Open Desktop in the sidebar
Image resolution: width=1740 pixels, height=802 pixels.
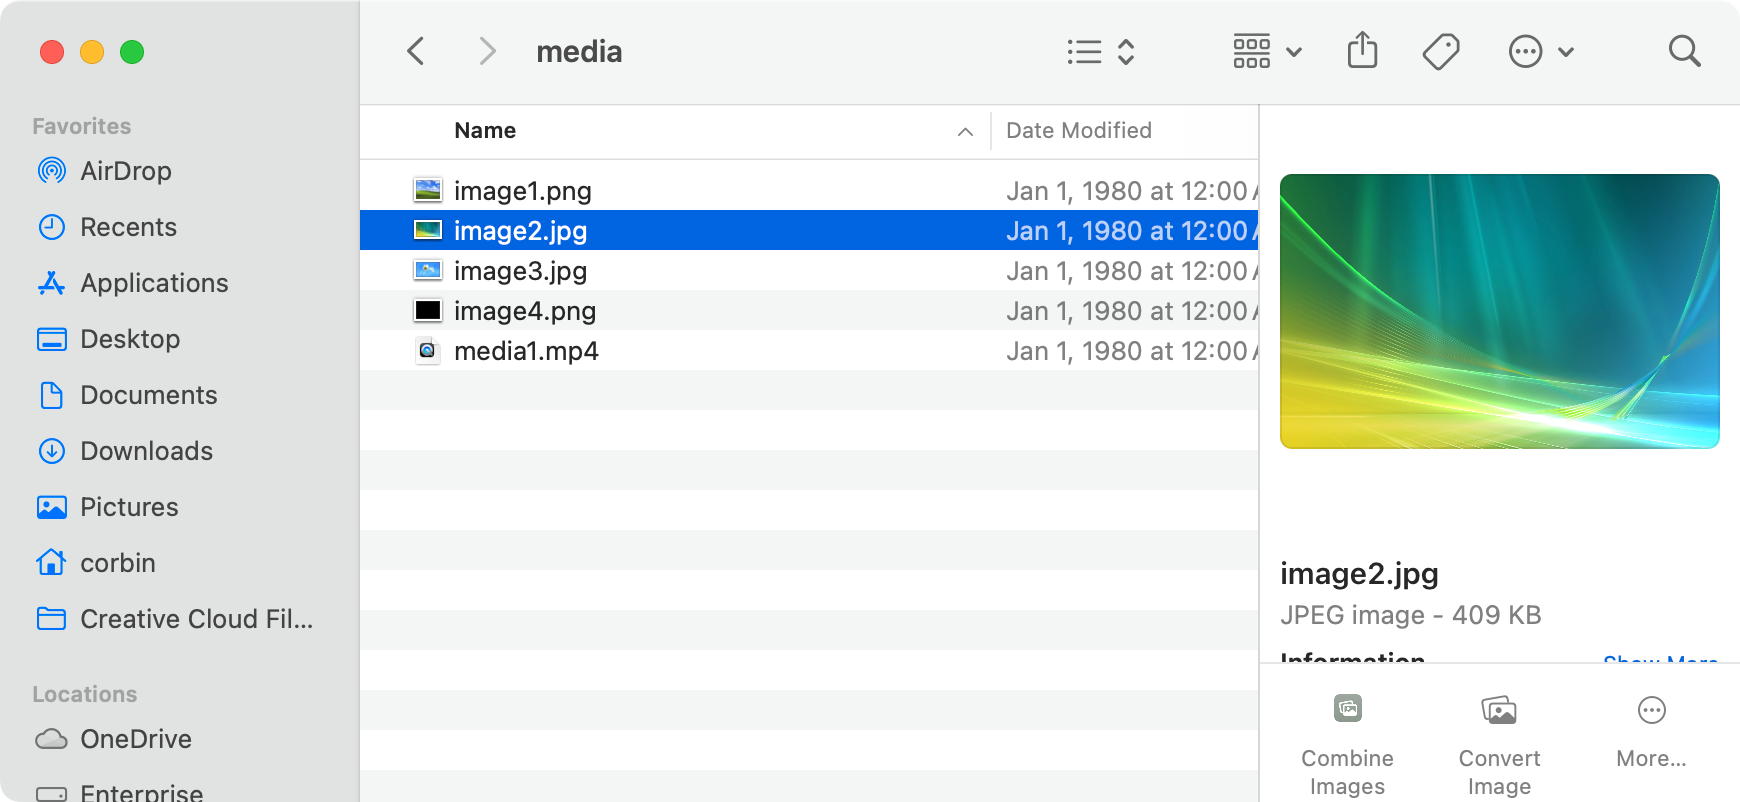[x=130, y=339]
